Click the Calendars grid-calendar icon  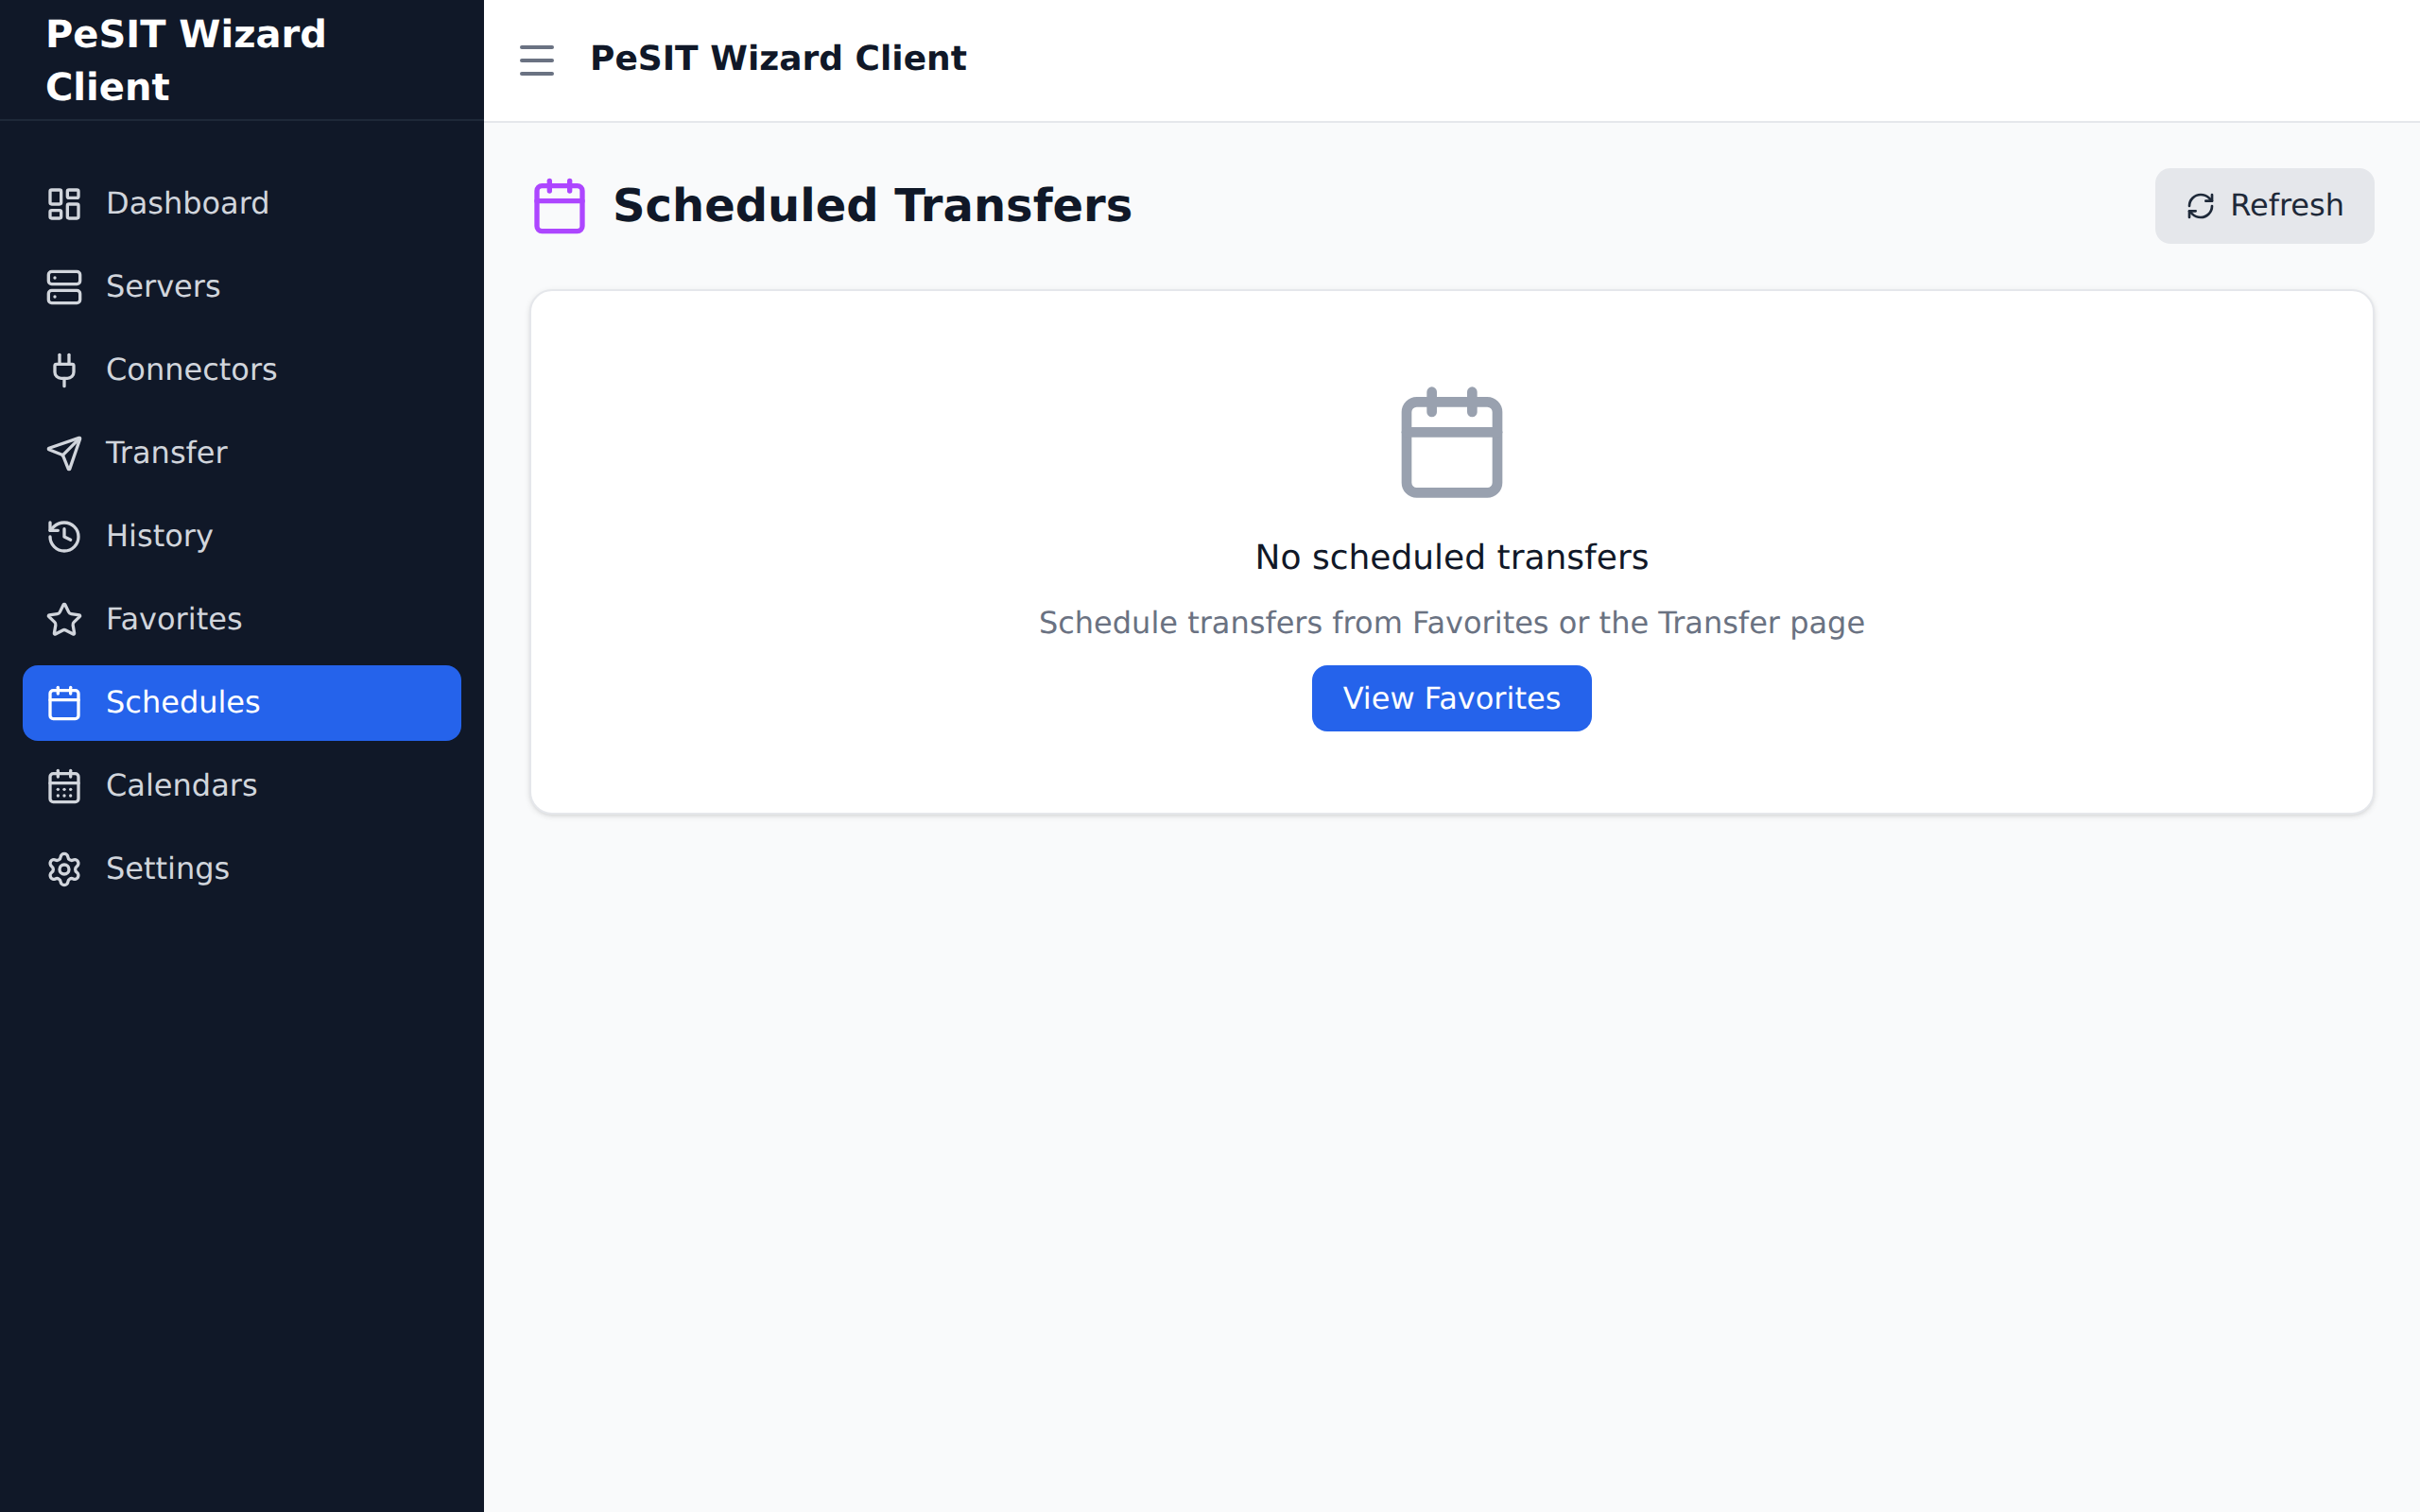(x=64, y=786)
